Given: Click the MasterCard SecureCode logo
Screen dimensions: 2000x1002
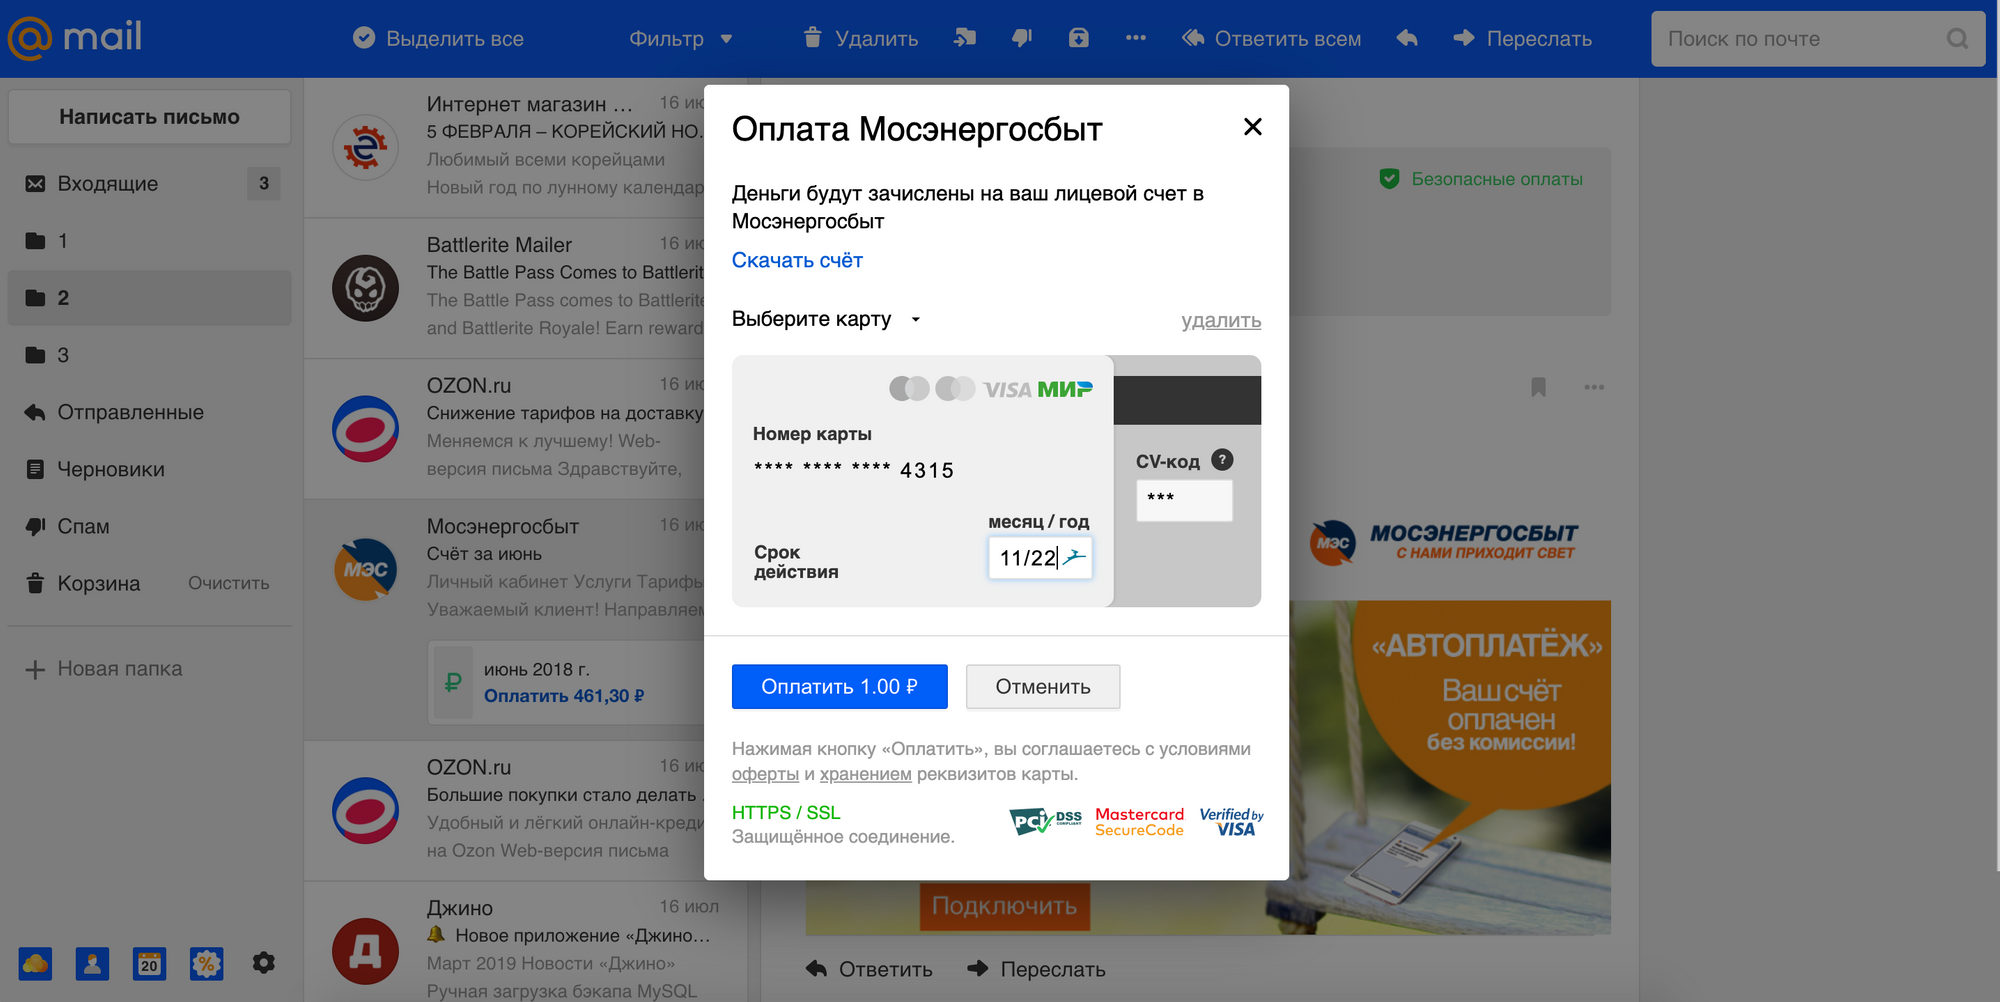Looking at the screenshot, I should (x=1139, y=822).
